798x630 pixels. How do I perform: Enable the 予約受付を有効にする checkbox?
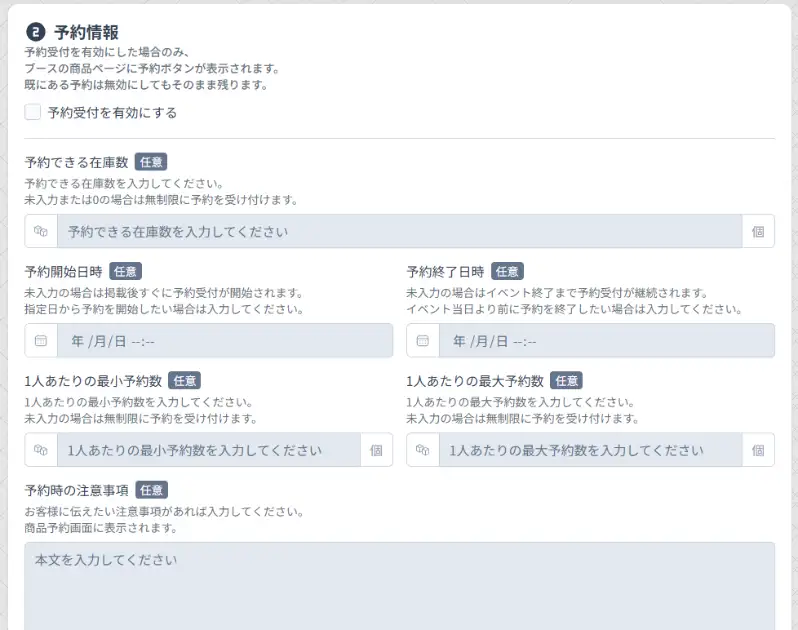point(33,113)
